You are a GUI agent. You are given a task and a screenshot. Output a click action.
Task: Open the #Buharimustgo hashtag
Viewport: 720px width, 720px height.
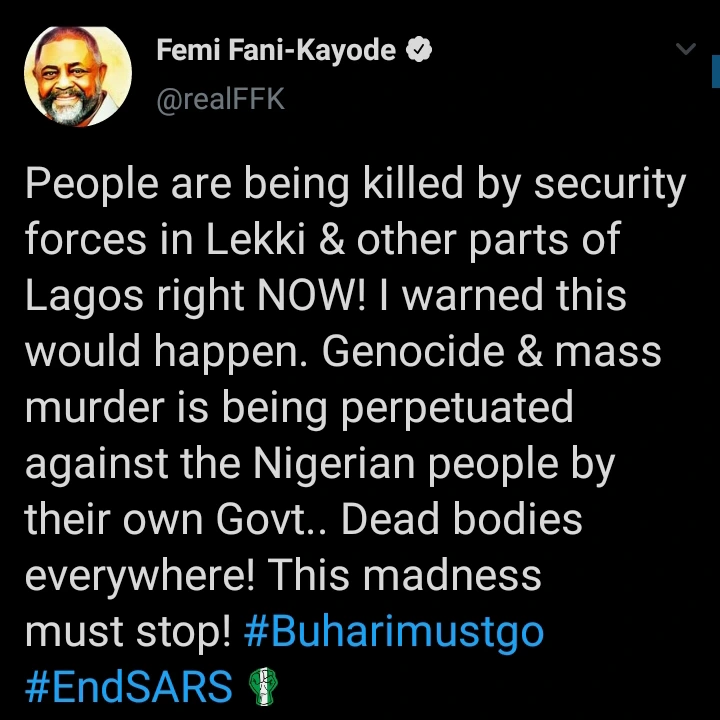(393, 631)
